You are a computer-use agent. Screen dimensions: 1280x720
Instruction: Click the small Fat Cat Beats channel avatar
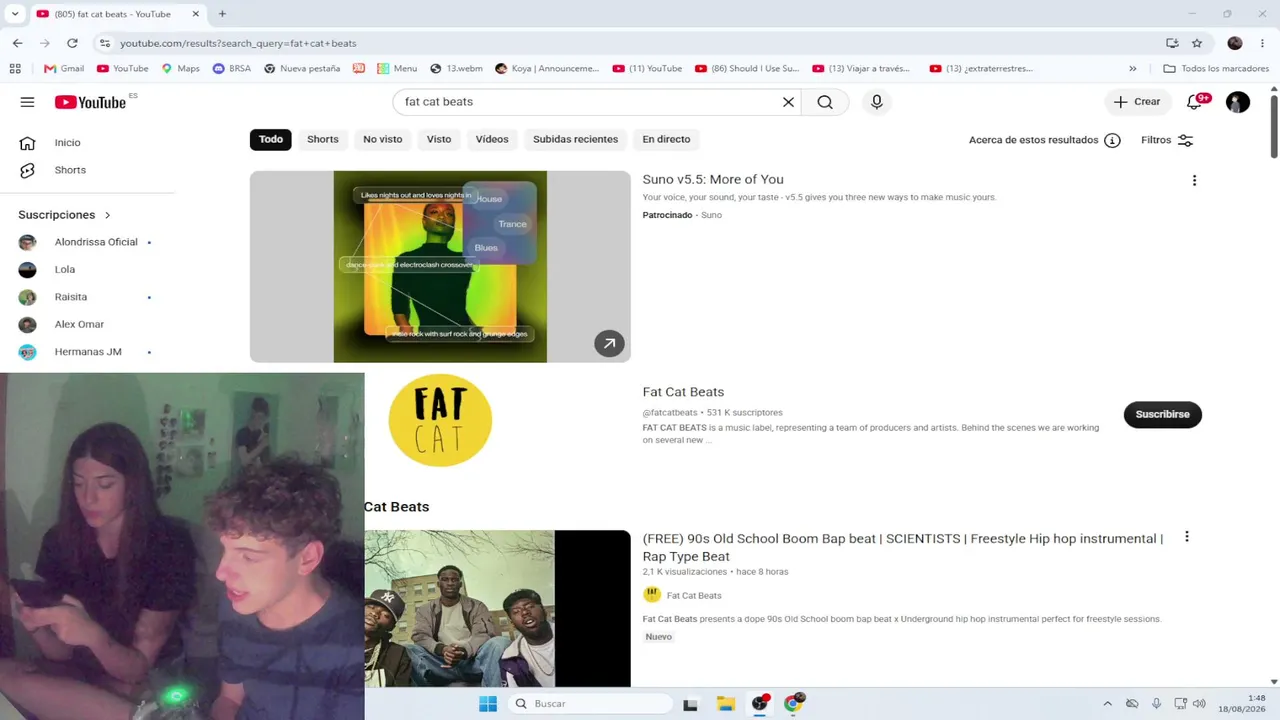652,595
